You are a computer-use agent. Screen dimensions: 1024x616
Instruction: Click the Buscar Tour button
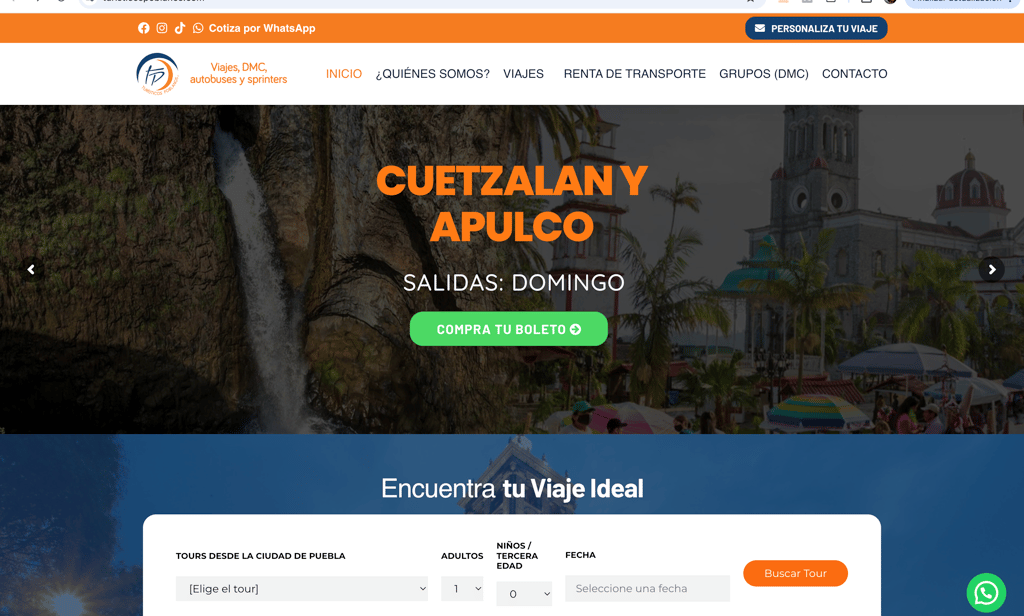(x=795, y=573)
